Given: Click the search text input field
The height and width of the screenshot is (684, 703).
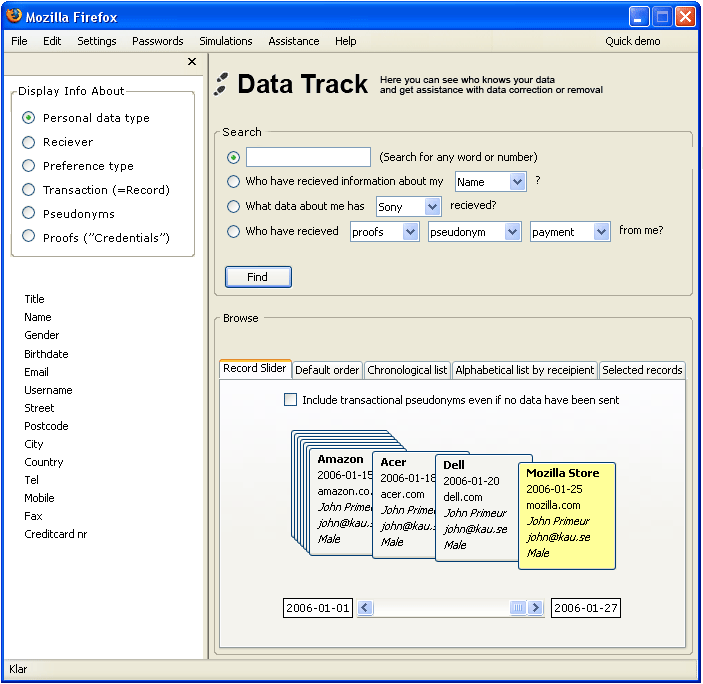Looking at the screenshot, I should pyautogui.click(x=308, y=157).
